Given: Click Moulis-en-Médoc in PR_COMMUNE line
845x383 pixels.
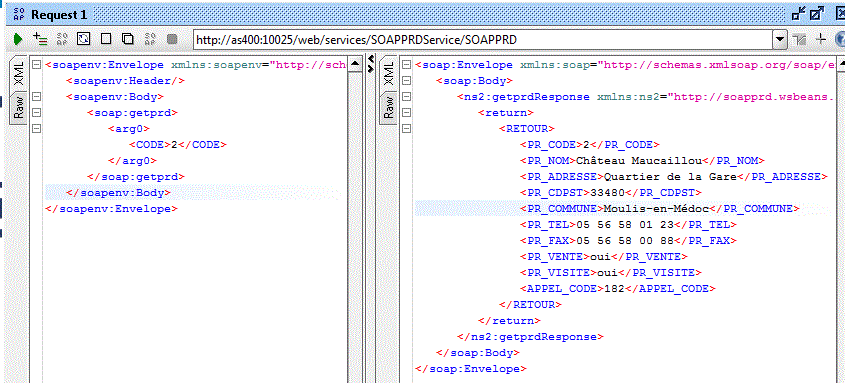Looking at the screenshot, I should coord(656,208).
